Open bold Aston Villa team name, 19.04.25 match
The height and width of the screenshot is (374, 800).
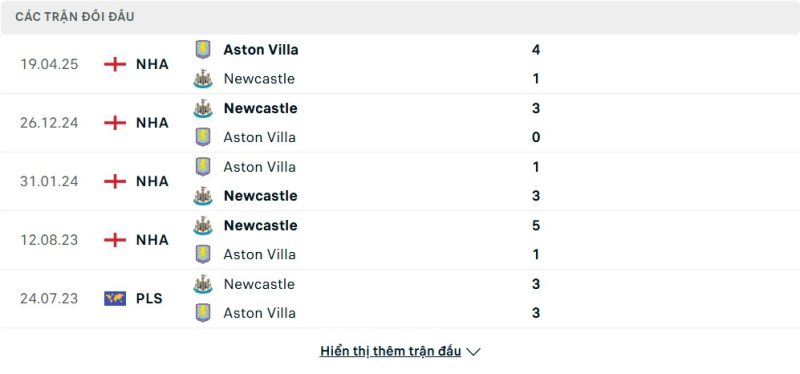261,49
